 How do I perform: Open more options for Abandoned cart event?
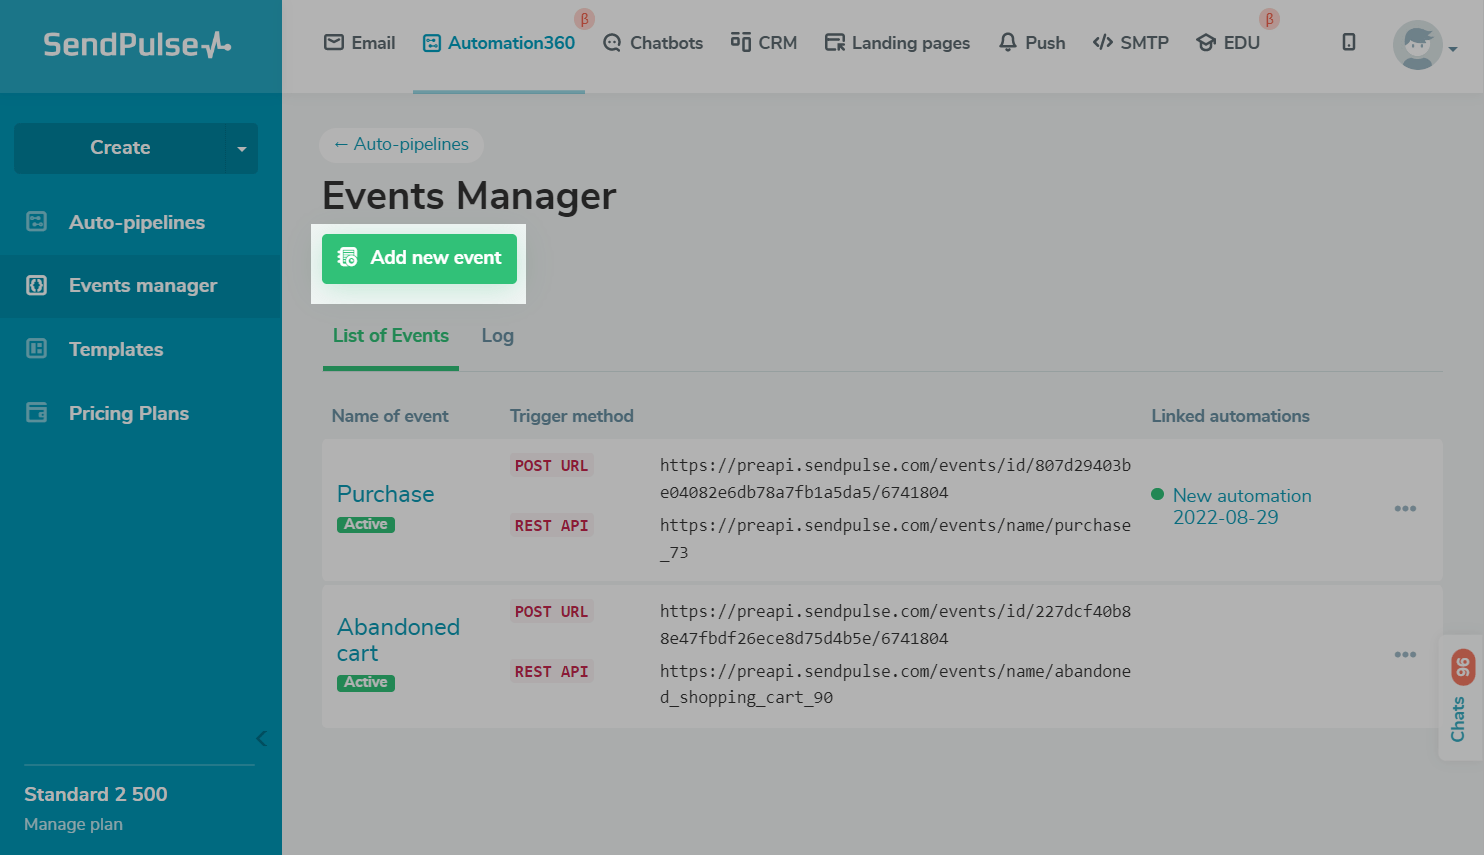coord(1405,655)
